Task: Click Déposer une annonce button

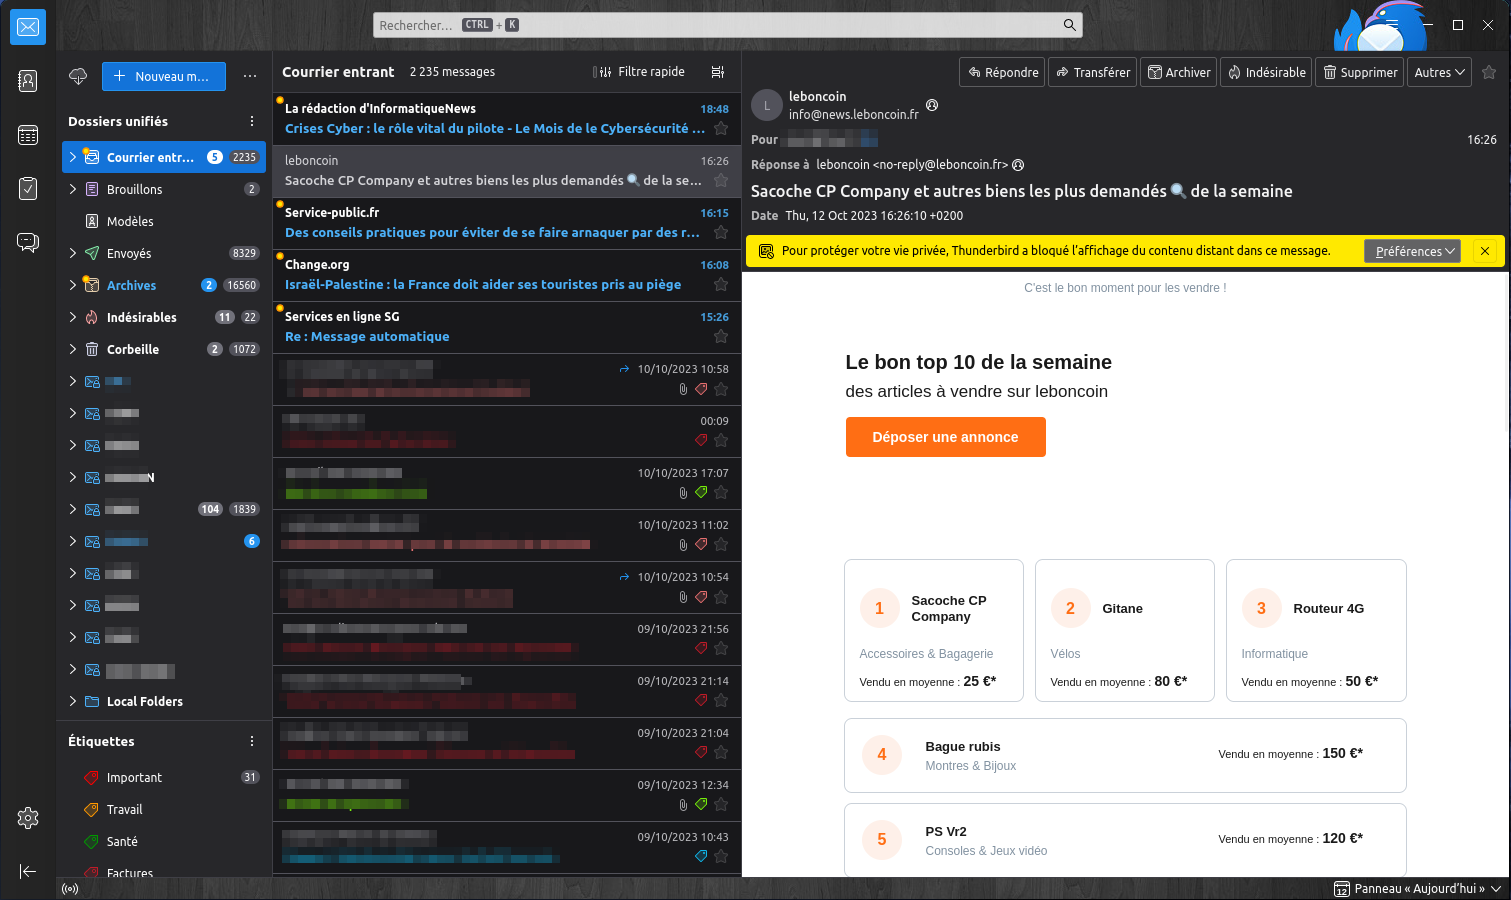Action: (x=945, y=437)
